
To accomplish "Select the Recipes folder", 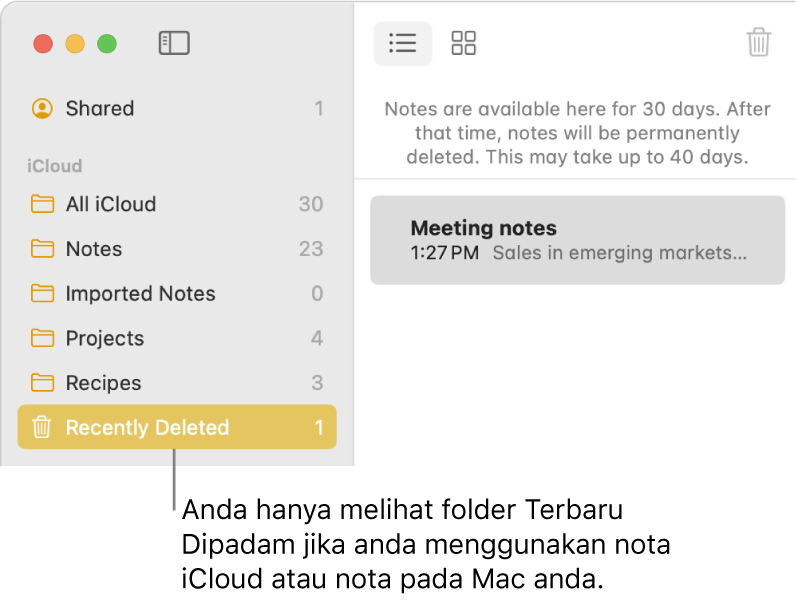I will 177,383.
